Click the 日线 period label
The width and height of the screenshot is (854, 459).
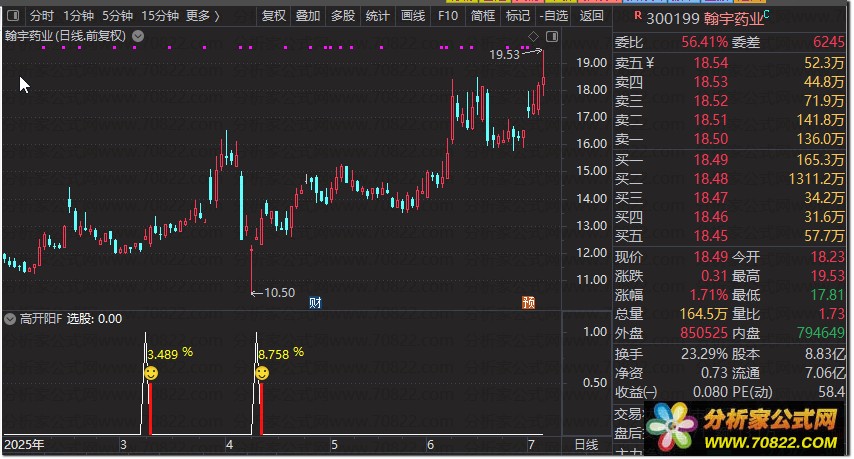[587, 445]
